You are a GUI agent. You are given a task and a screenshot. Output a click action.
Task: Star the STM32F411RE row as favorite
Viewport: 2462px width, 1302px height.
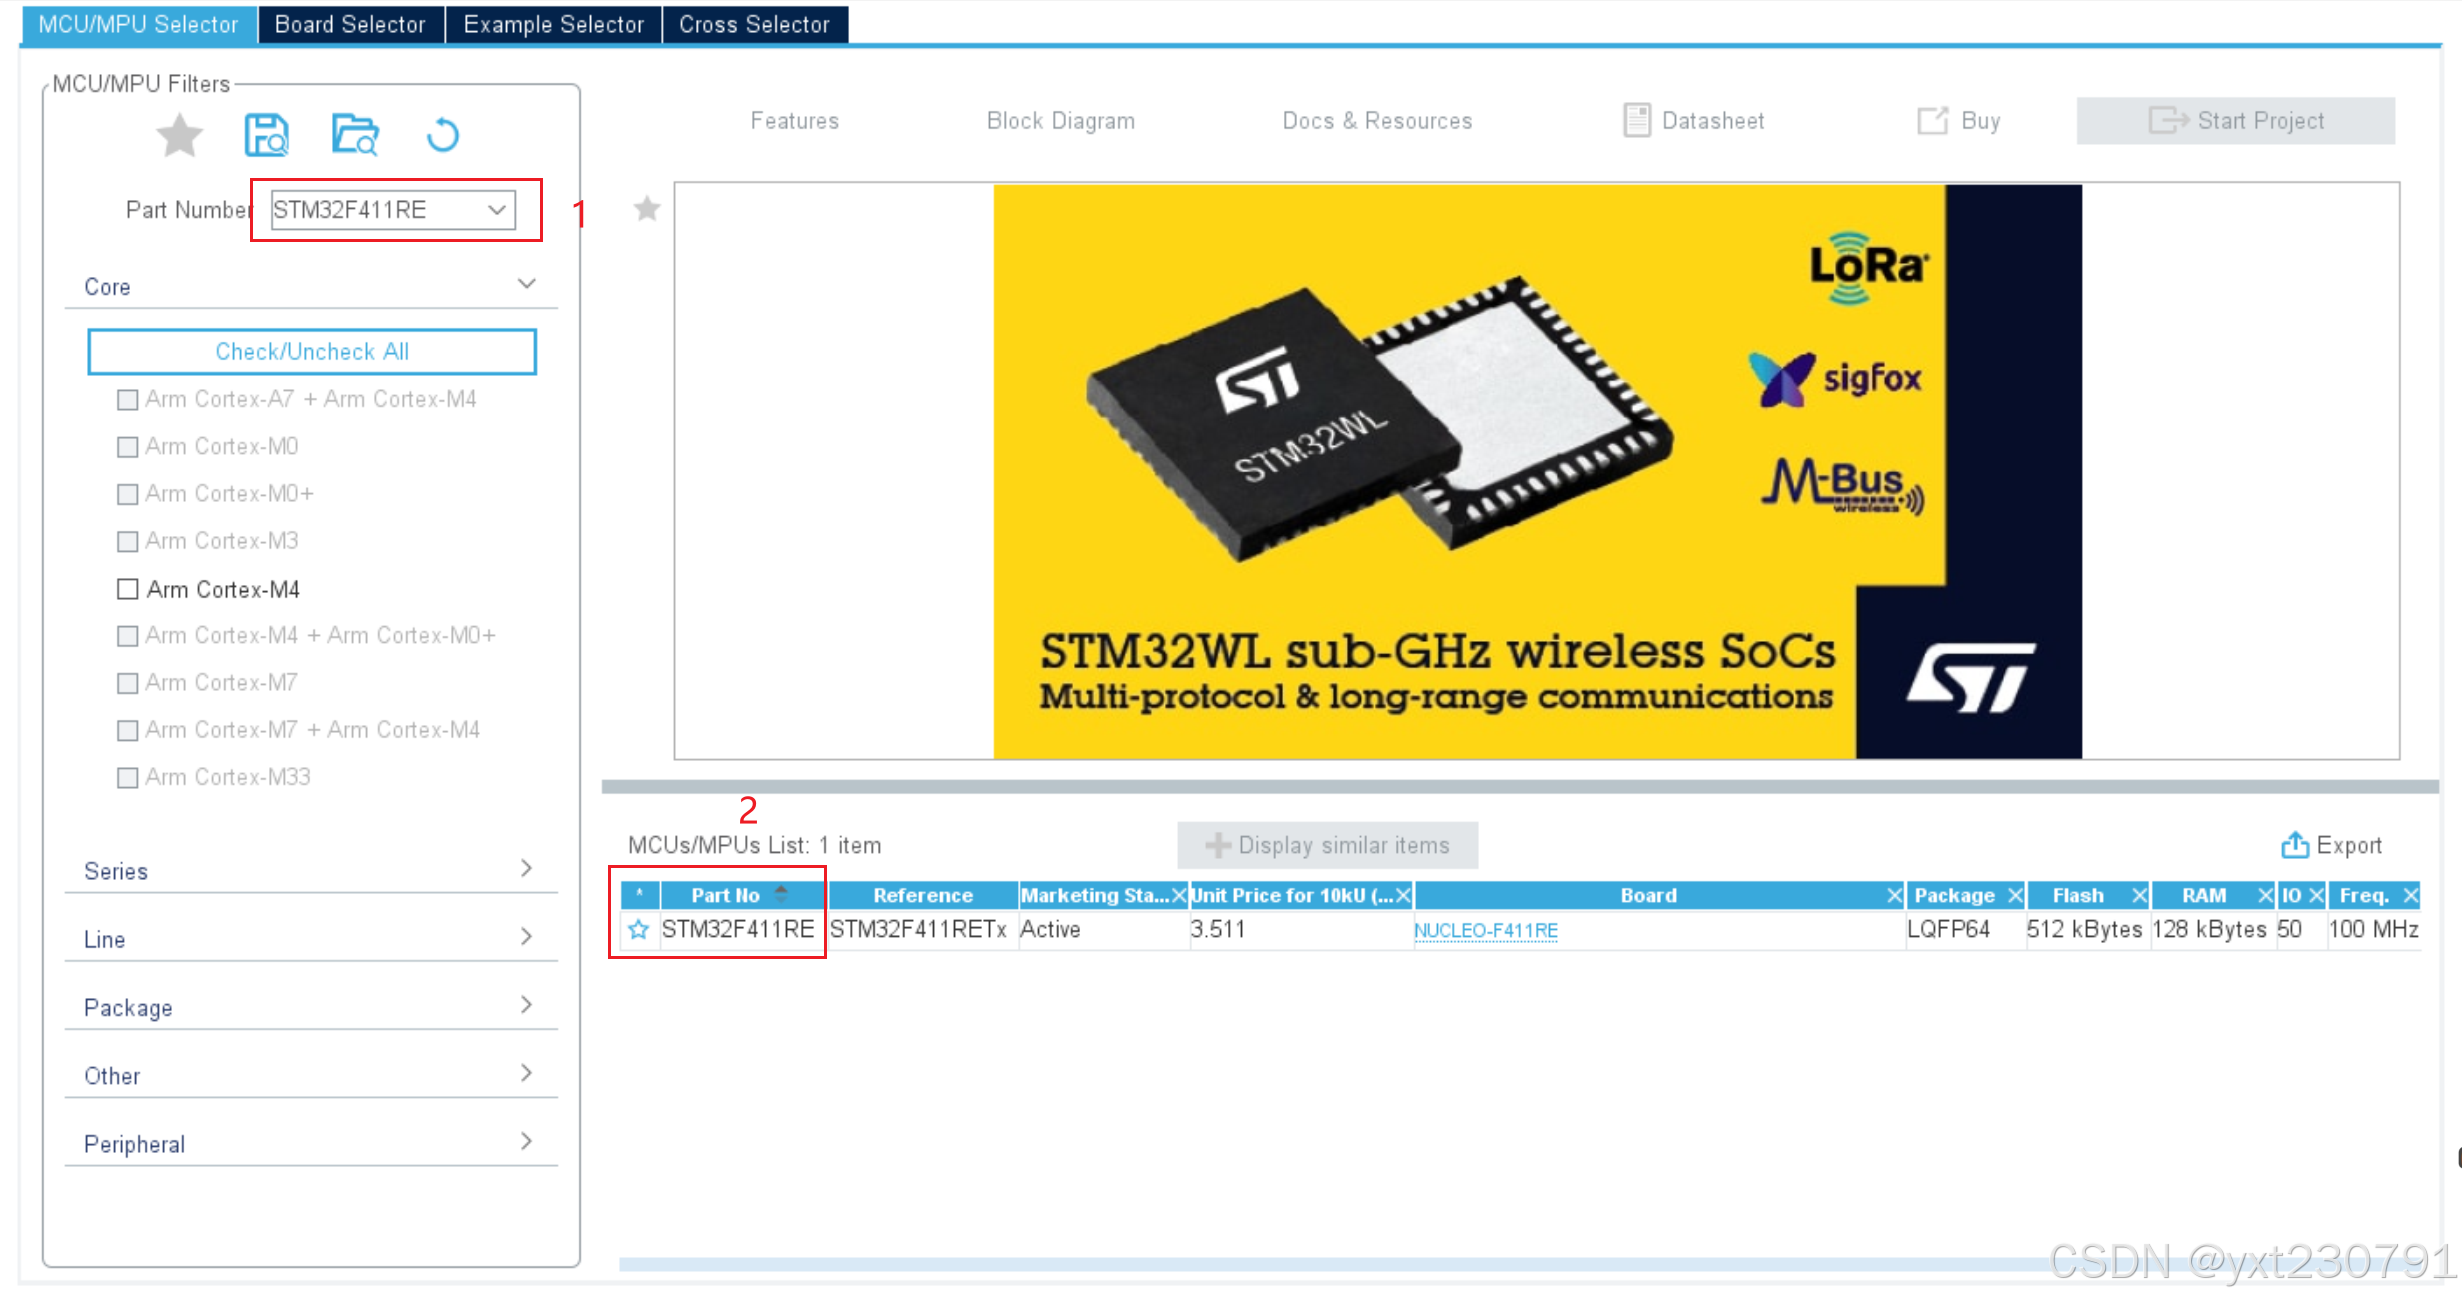coord(638,929)
